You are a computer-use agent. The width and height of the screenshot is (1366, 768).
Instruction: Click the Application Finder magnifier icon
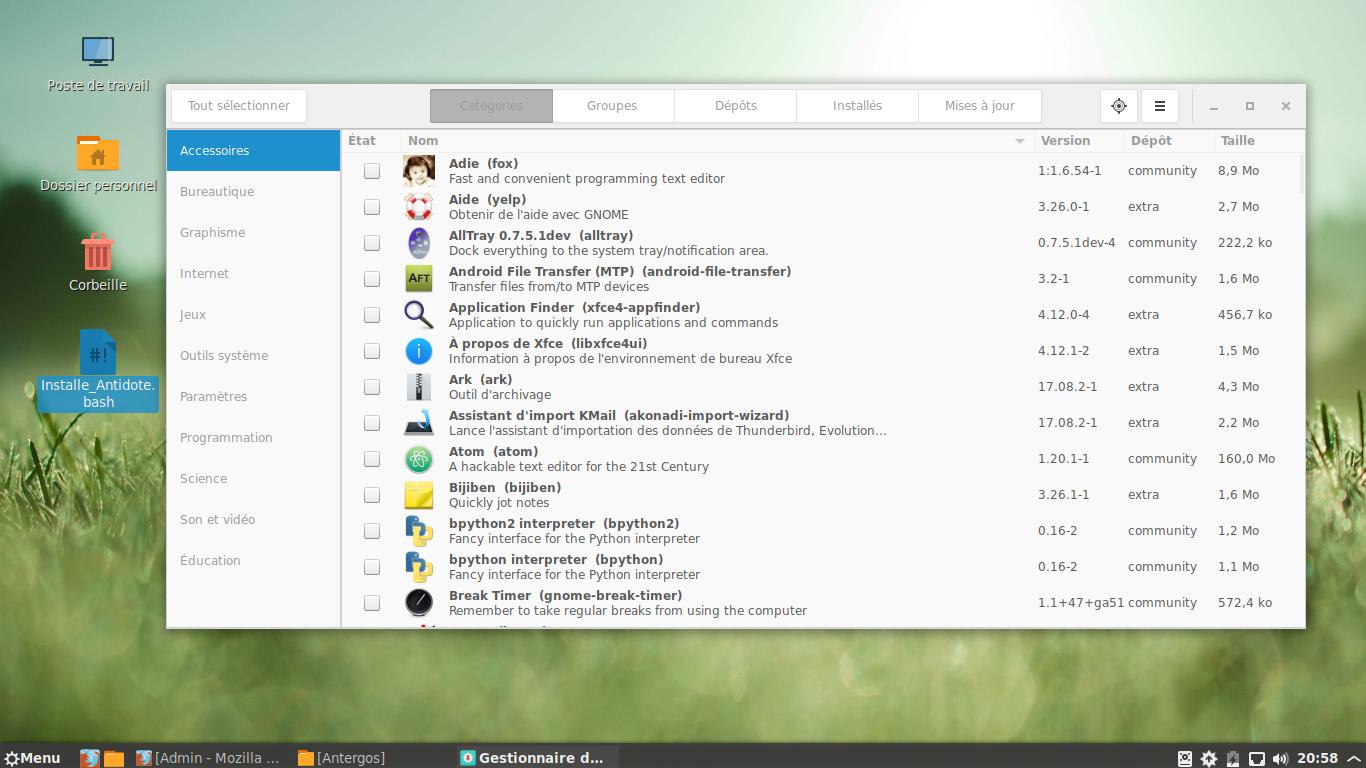(x=418, y=315)
